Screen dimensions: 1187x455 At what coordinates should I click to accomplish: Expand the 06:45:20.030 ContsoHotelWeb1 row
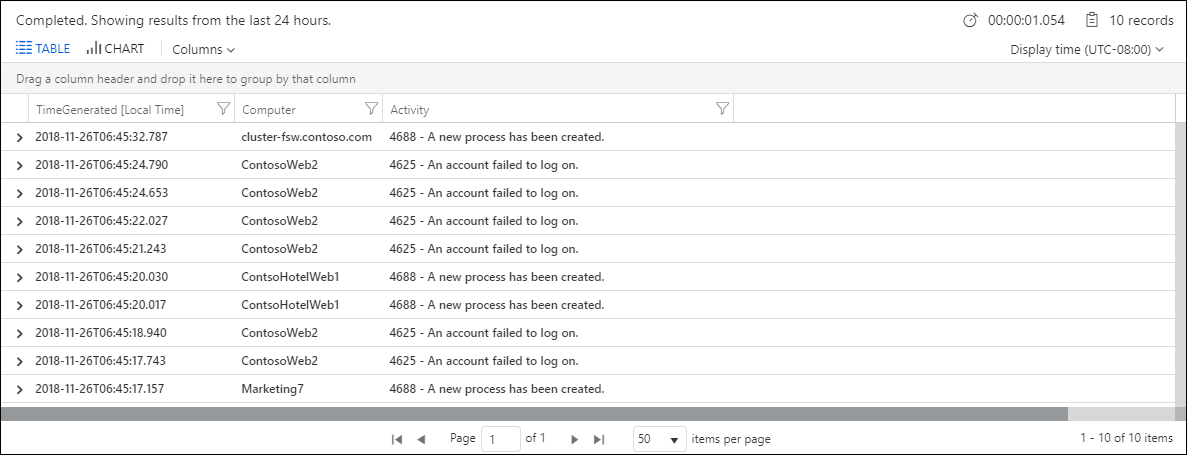tap(19, 277)
